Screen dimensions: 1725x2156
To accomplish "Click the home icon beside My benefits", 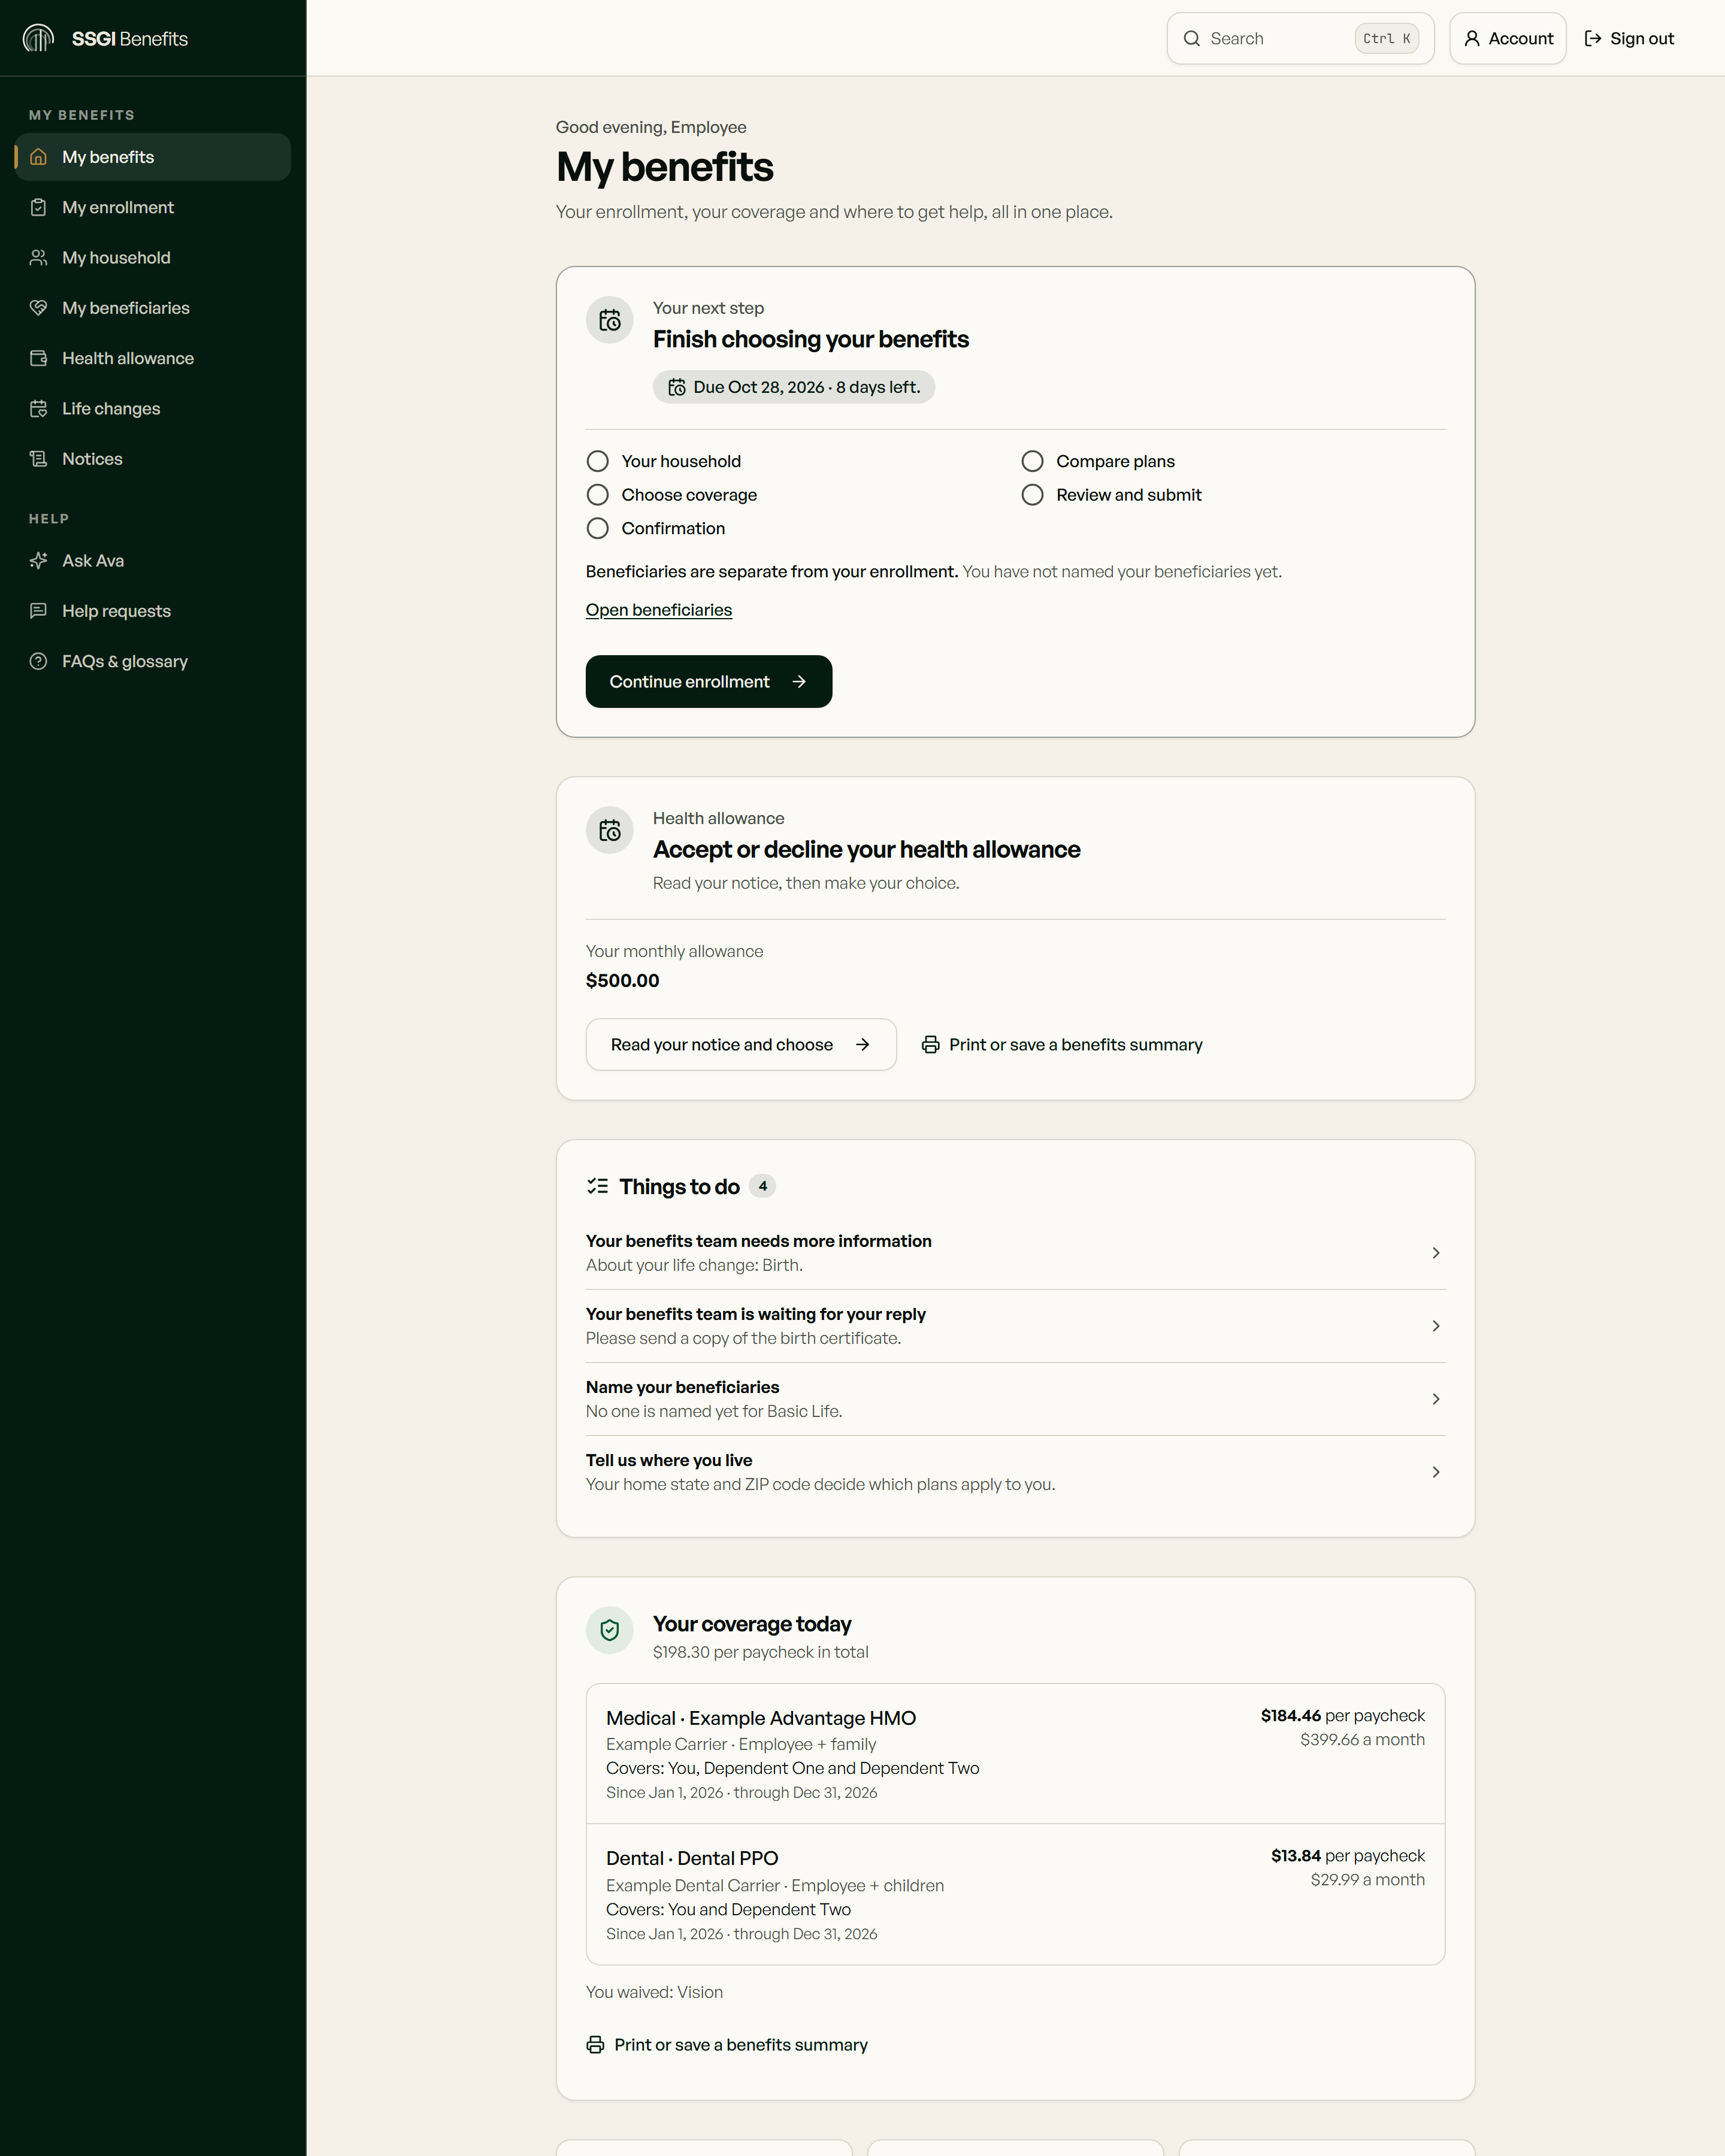I will [x=38, y=157].
